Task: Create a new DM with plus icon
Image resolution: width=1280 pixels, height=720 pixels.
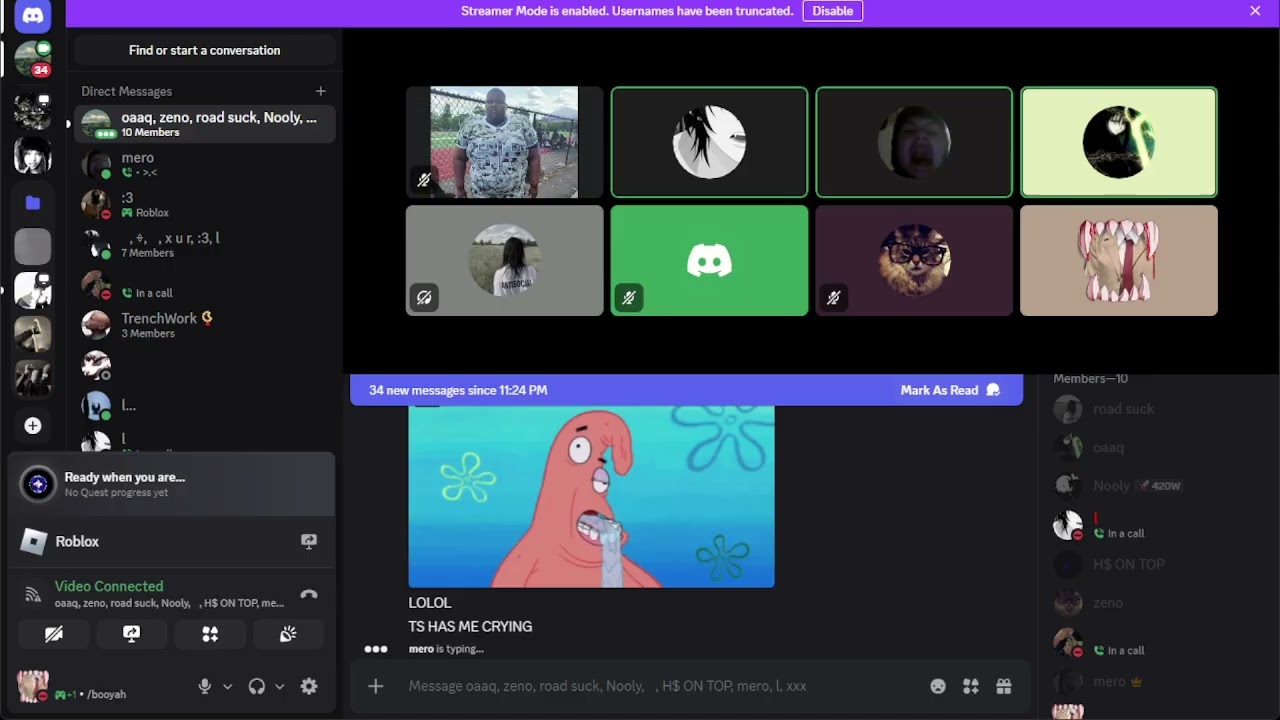Action: click(320, 91)
